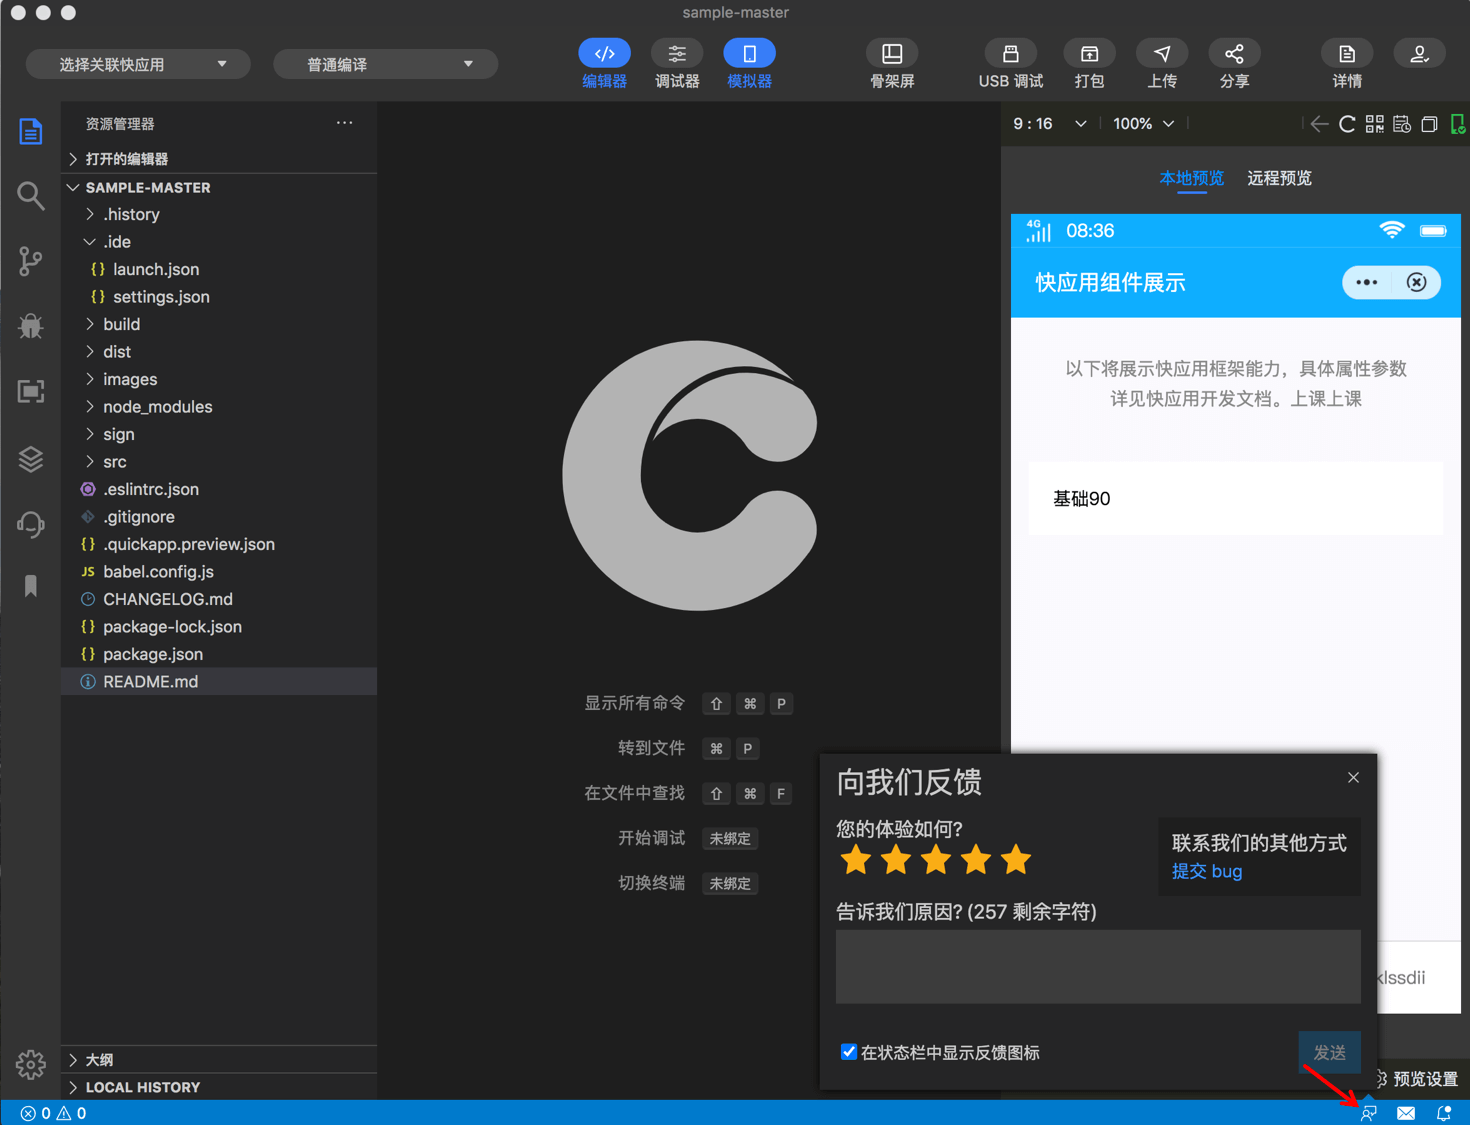The width and height of the screenshot is (1470, 1126).
Task: Open notifications bell in status bar
Action: (1442, 1113)
